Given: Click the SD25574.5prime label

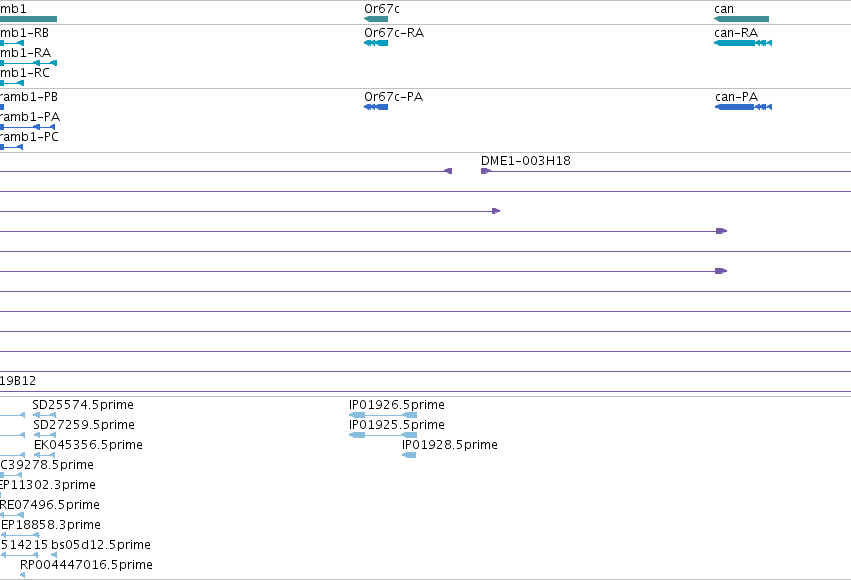Looking at the screenshot, I should tap(83, 405).
